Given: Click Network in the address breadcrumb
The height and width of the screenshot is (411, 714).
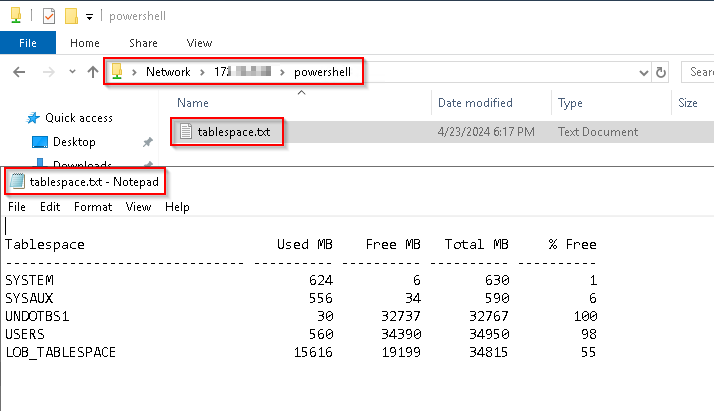Looking at the screenshot, I should (x=167, y=72).
